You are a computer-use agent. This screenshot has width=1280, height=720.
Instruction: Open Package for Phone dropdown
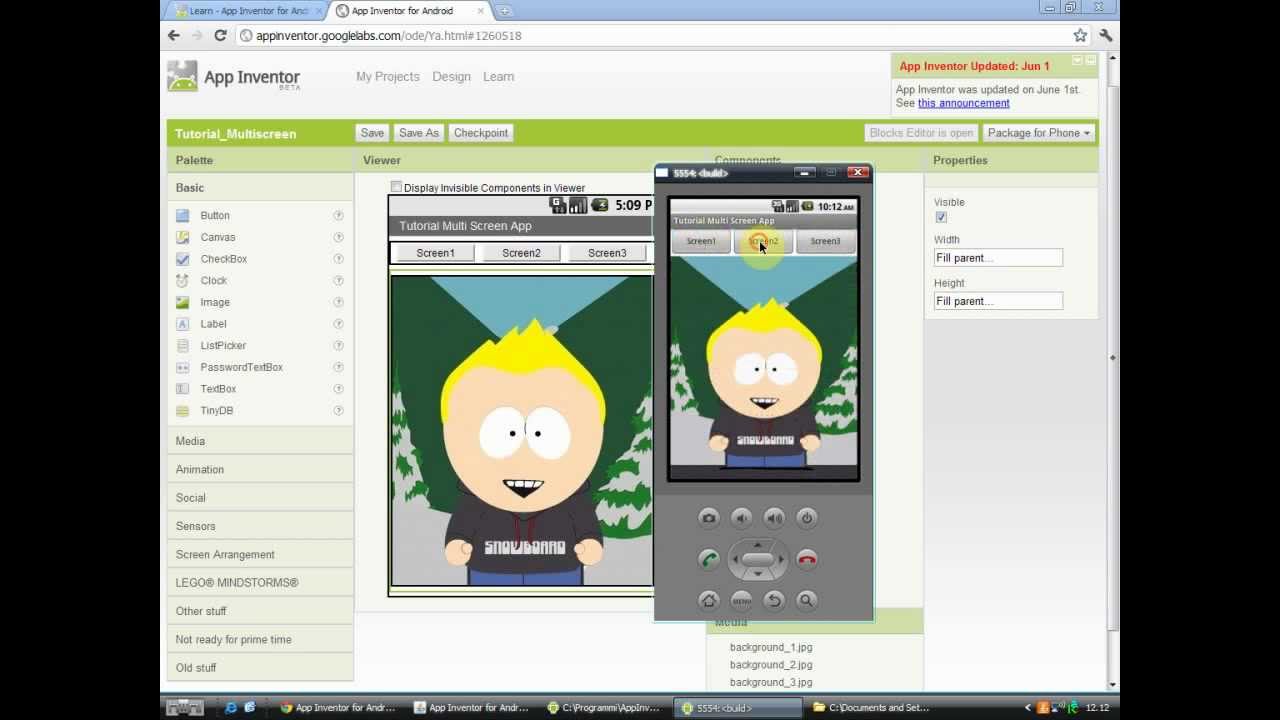click(1039, 133)
